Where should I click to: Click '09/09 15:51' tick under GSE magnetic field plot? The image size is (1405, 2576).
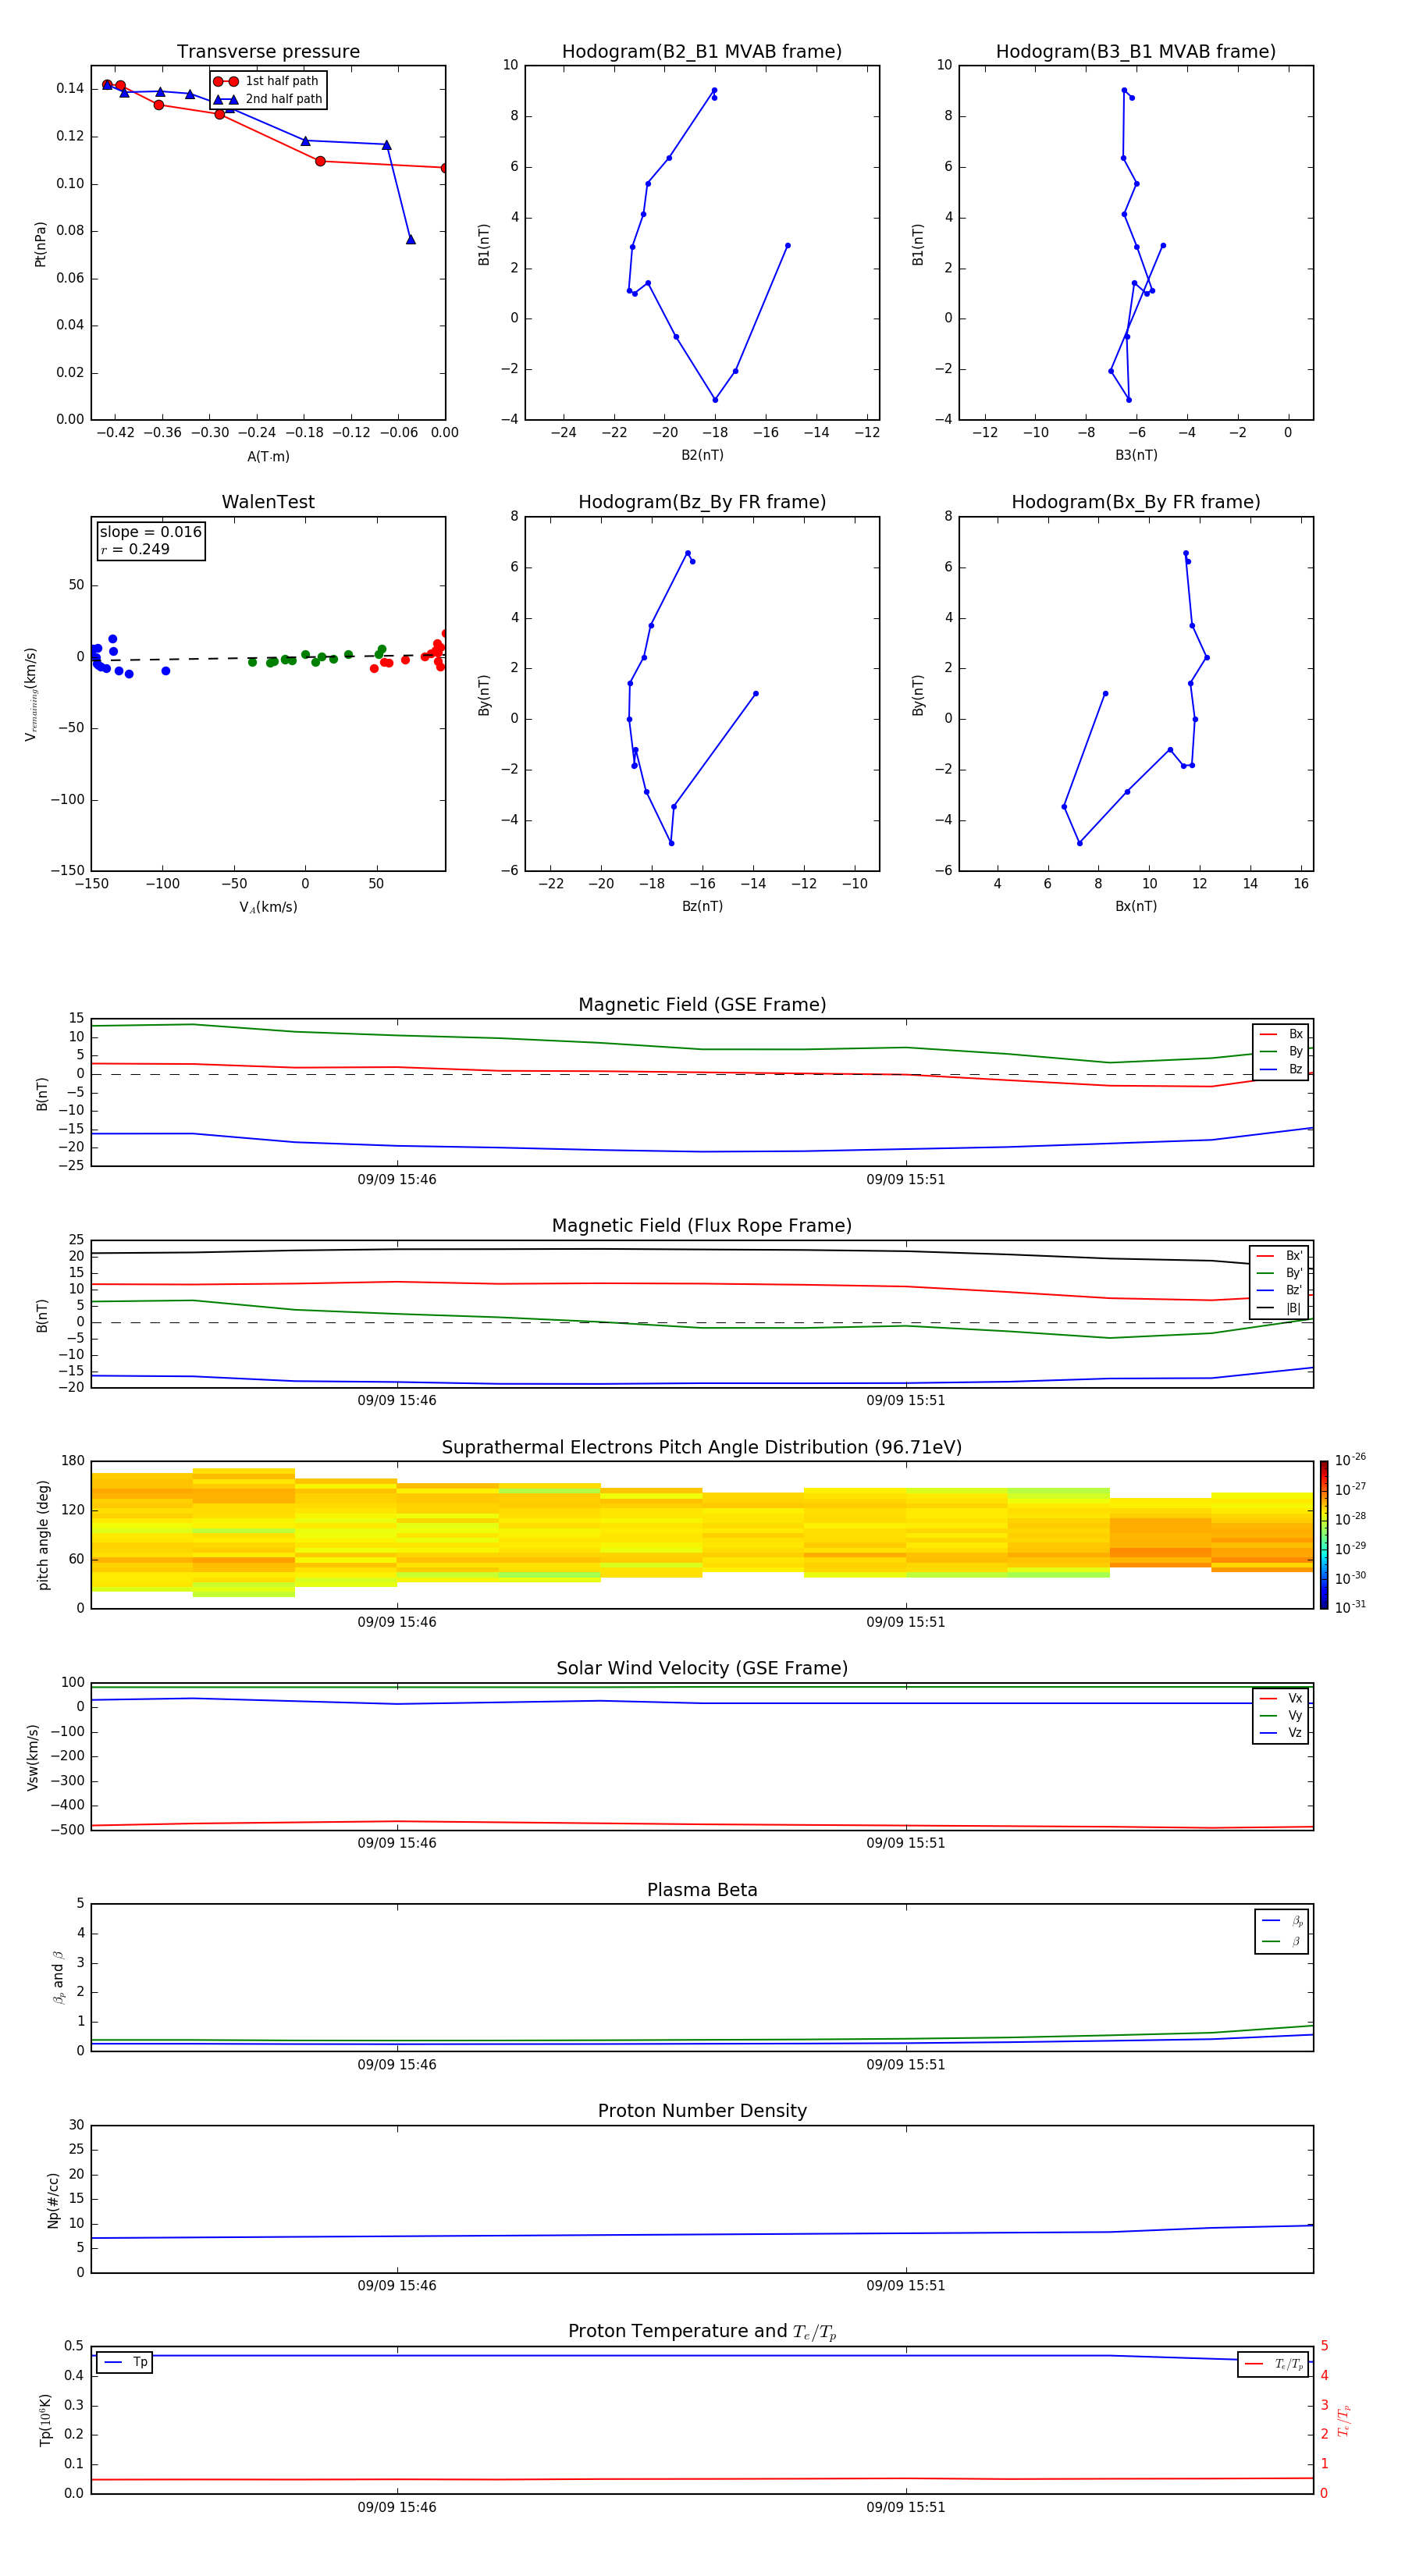coord(906,1180)
